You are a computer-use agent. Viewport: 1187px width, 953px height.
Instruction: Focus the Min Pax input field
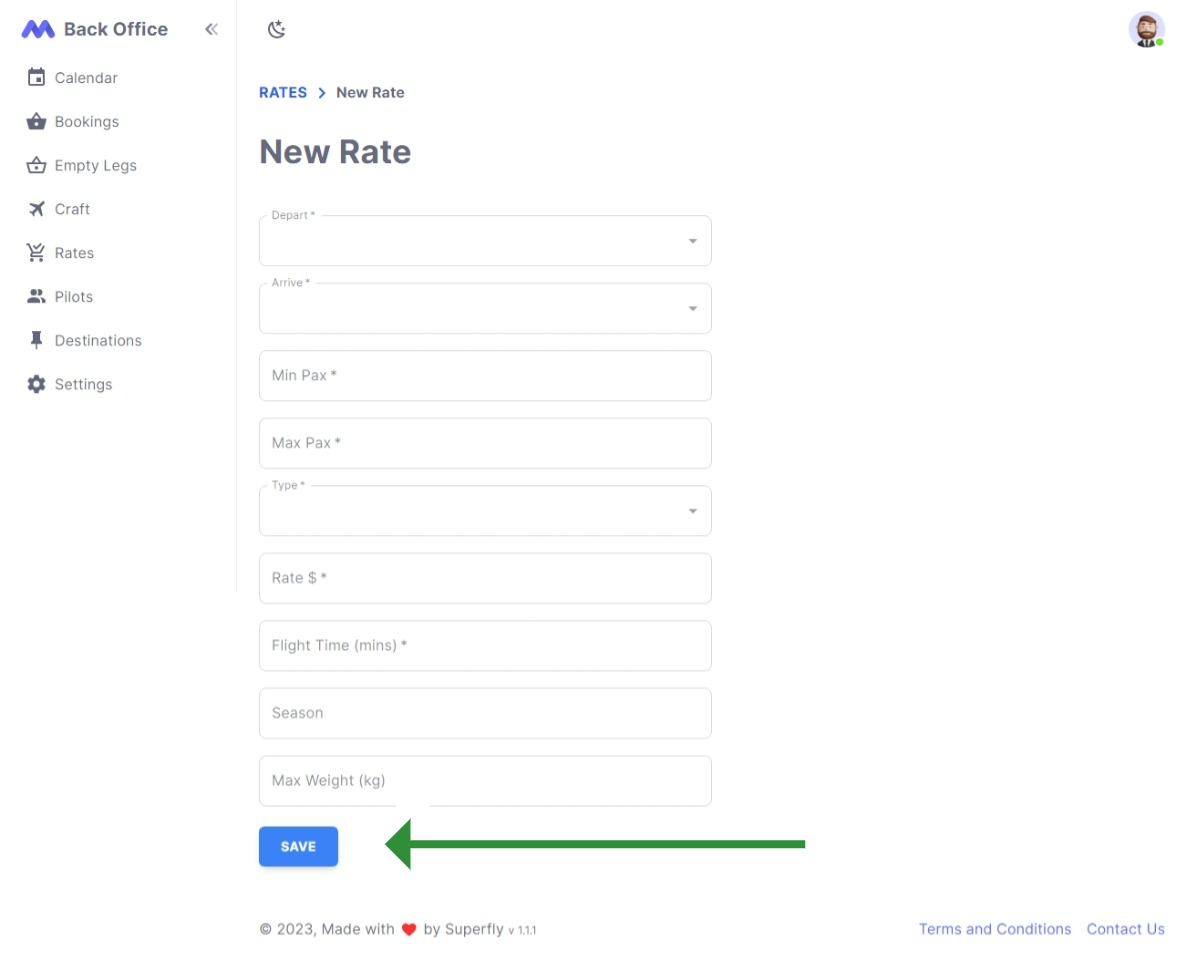click(485, 376)
